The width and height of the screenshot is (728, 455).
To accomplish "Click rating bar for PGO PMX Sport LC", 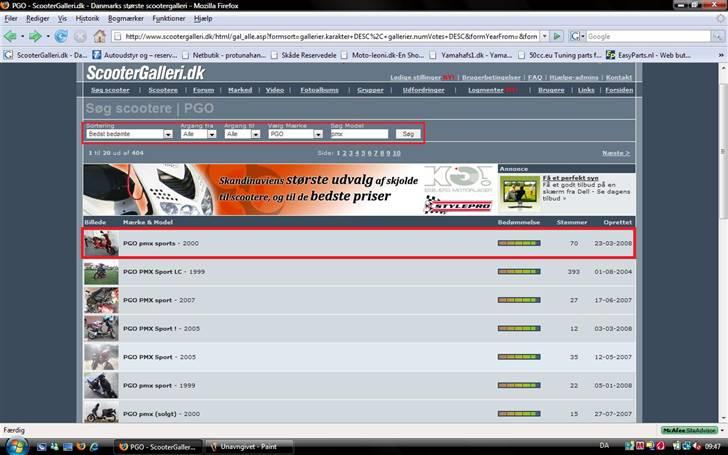I will click(x=519, y=272).
